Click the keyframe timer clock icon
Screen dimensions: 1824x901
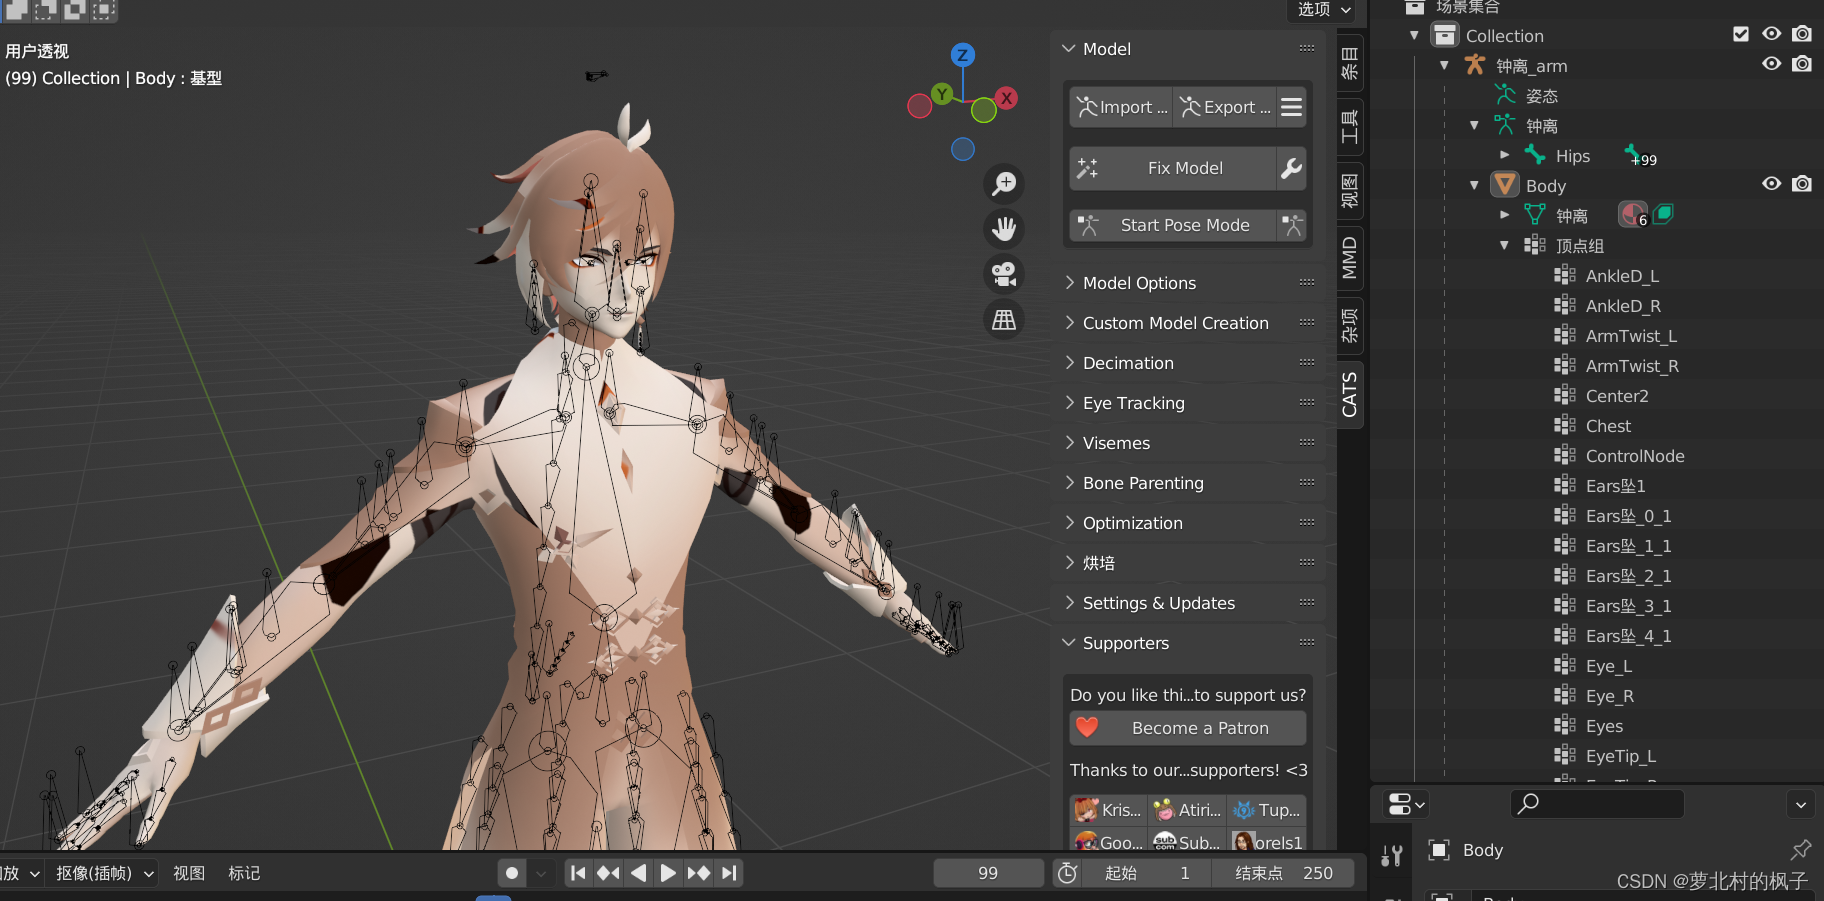click(x=1068, y=873)
